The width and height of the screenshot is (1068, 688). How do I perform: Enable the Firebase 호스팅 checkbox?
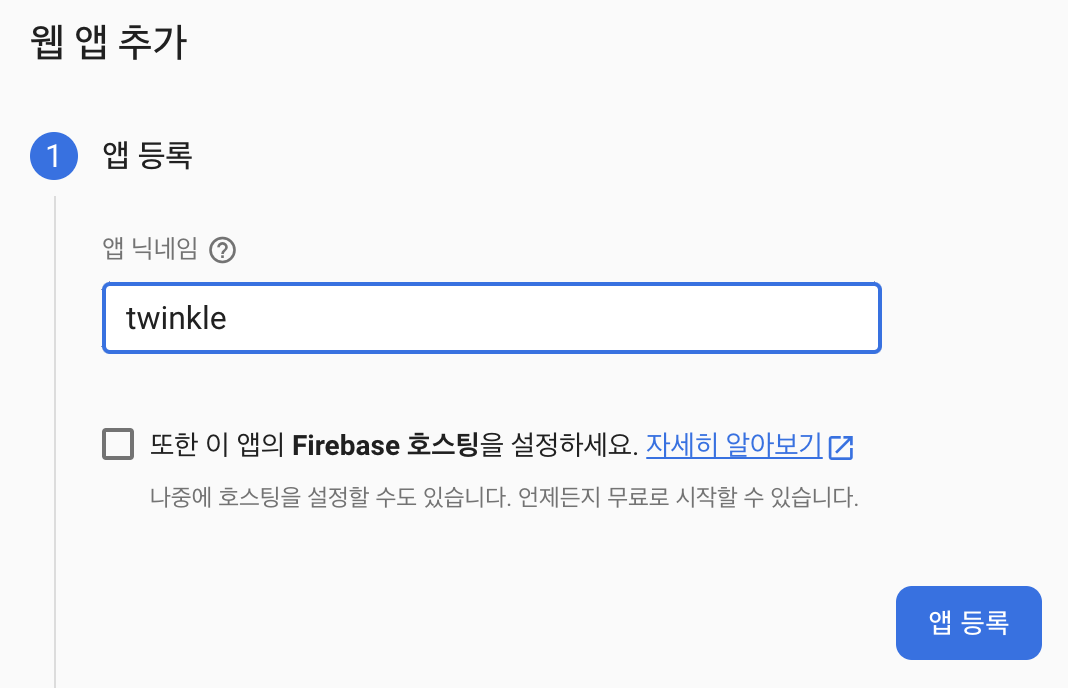pos(118,444)
